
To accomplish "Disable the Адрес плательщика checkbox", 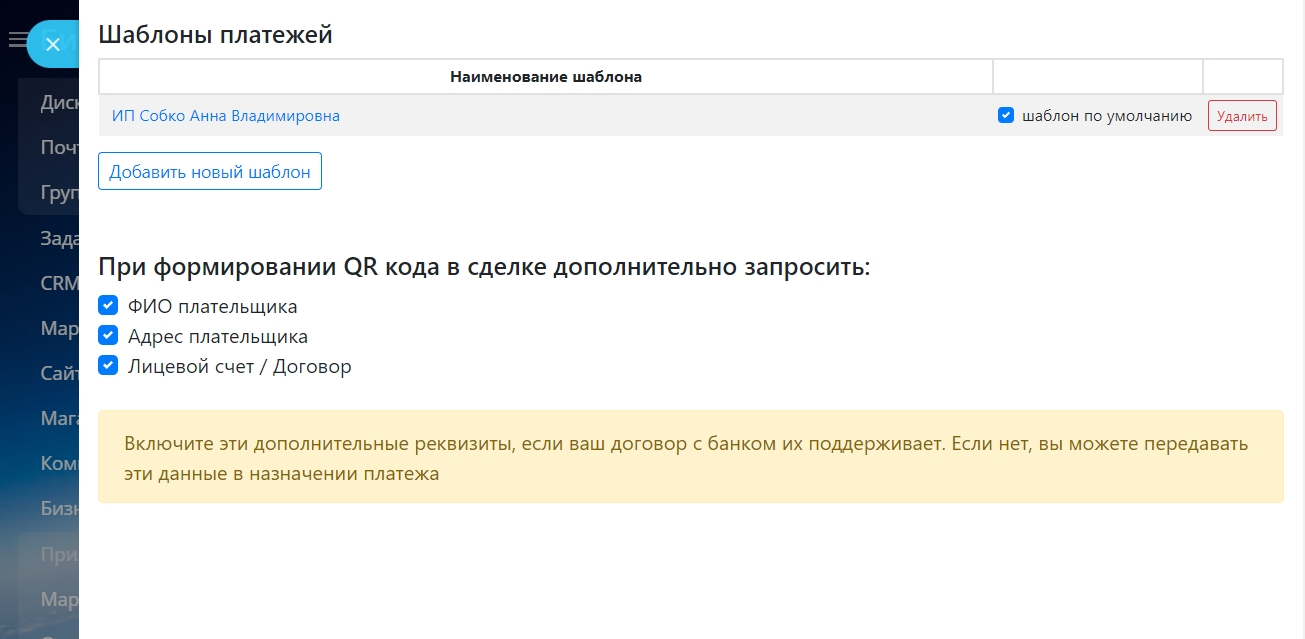I will 109,336.
